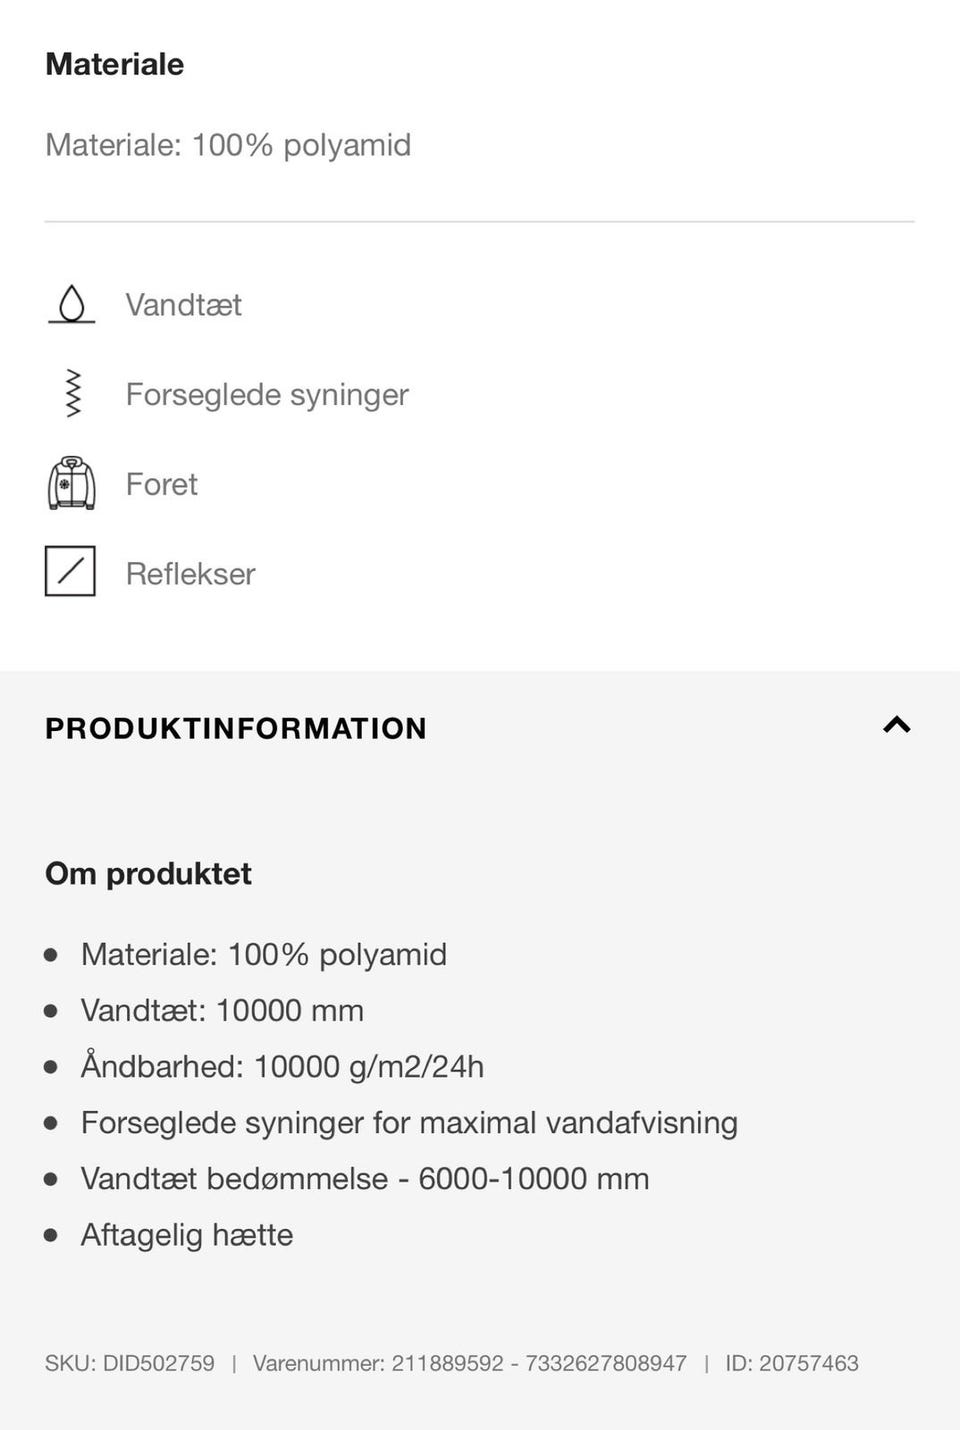Click the Om produktet heading
The height and width of the screenshot is (1430, 960).
[x=148, y=874]
